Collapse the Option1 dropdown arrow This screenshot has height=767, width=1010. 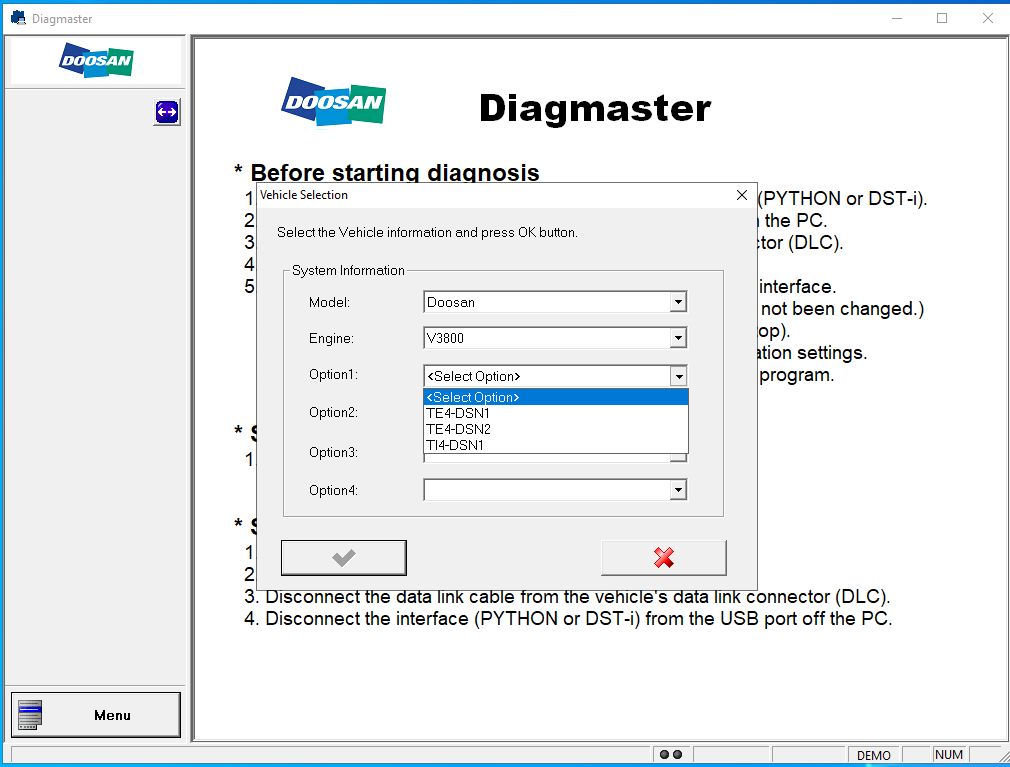pyautogui.click(x=678, y=376)
